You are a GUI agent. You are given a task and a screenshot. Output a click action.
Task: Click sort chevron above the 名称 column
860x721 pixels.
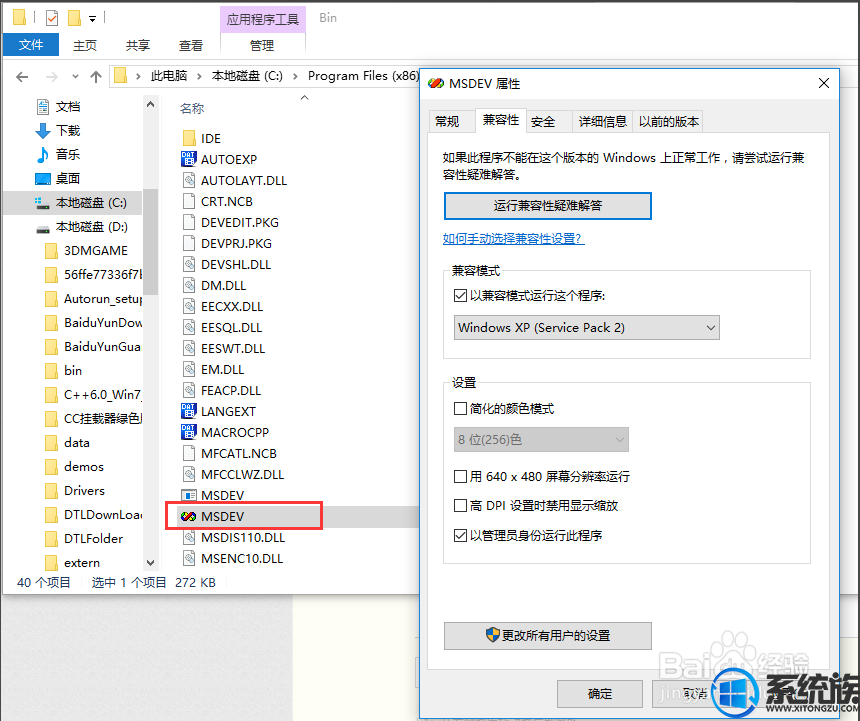304,98
